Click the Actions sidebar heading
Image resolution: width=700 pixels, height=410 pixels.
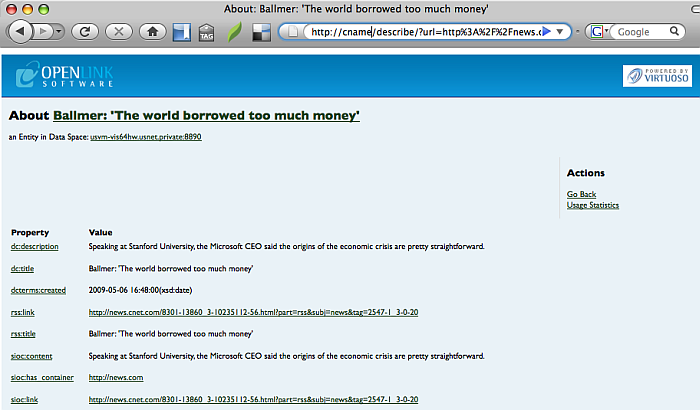pyautogui.click(x=586, y=173)
